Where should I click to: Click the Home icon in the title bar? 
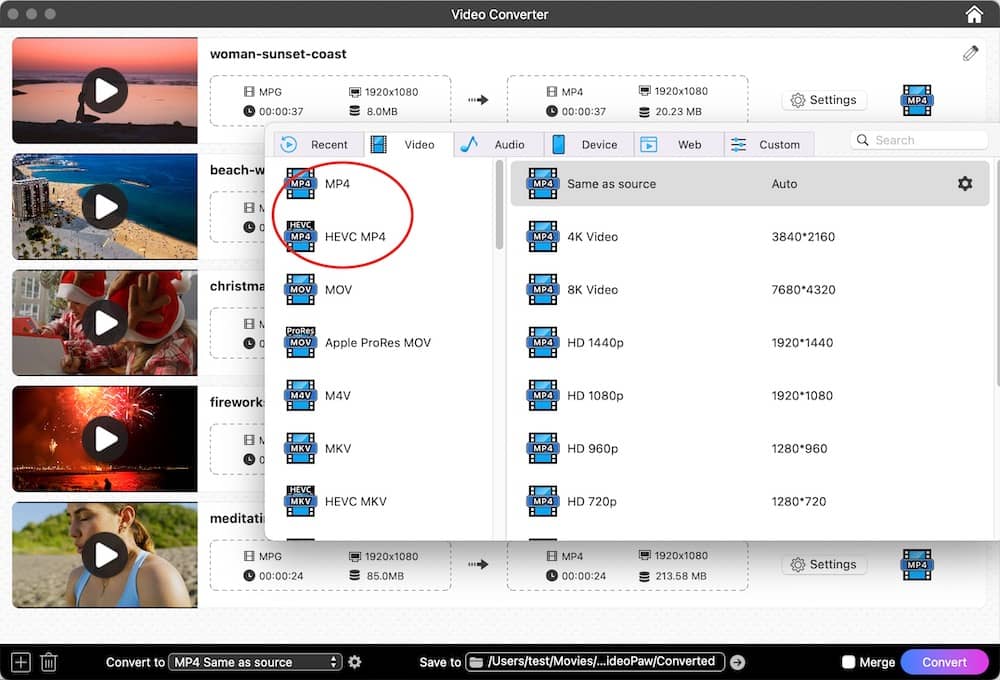974,14
